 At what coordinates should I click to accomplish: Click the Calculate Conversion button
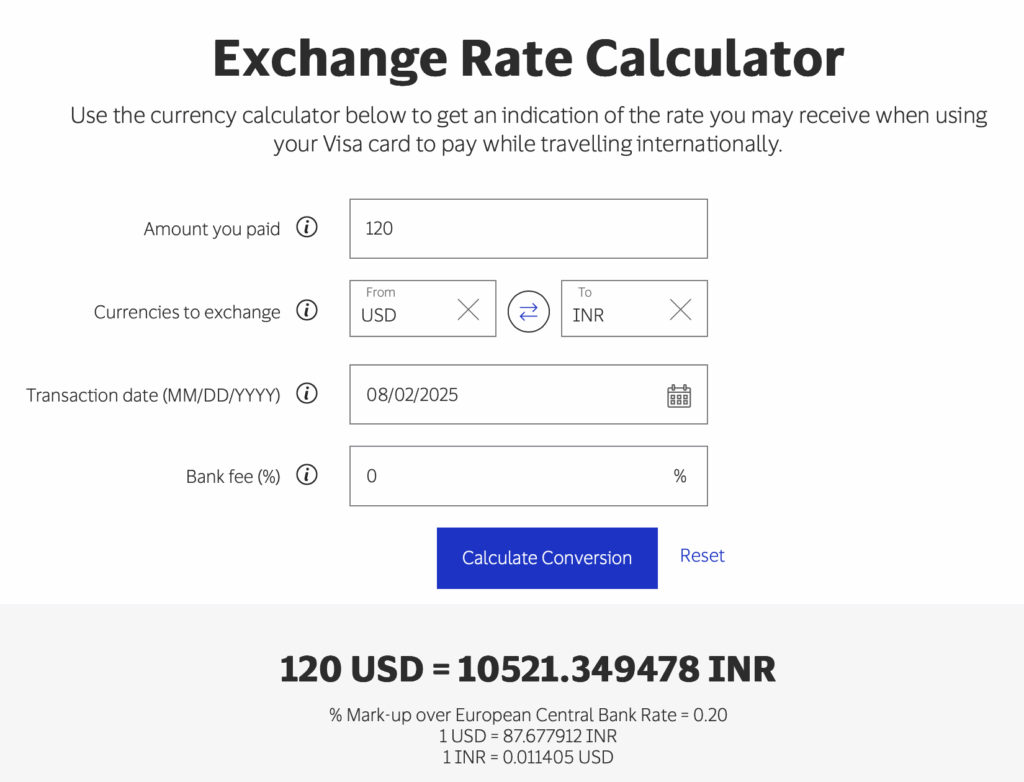(x=546, y=558)
